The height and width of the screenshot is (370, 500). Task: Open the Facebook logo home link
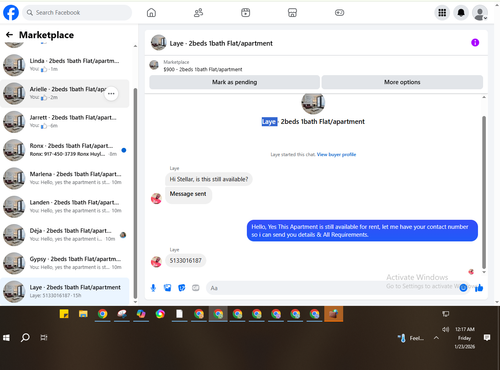click(x=11, y=13)
